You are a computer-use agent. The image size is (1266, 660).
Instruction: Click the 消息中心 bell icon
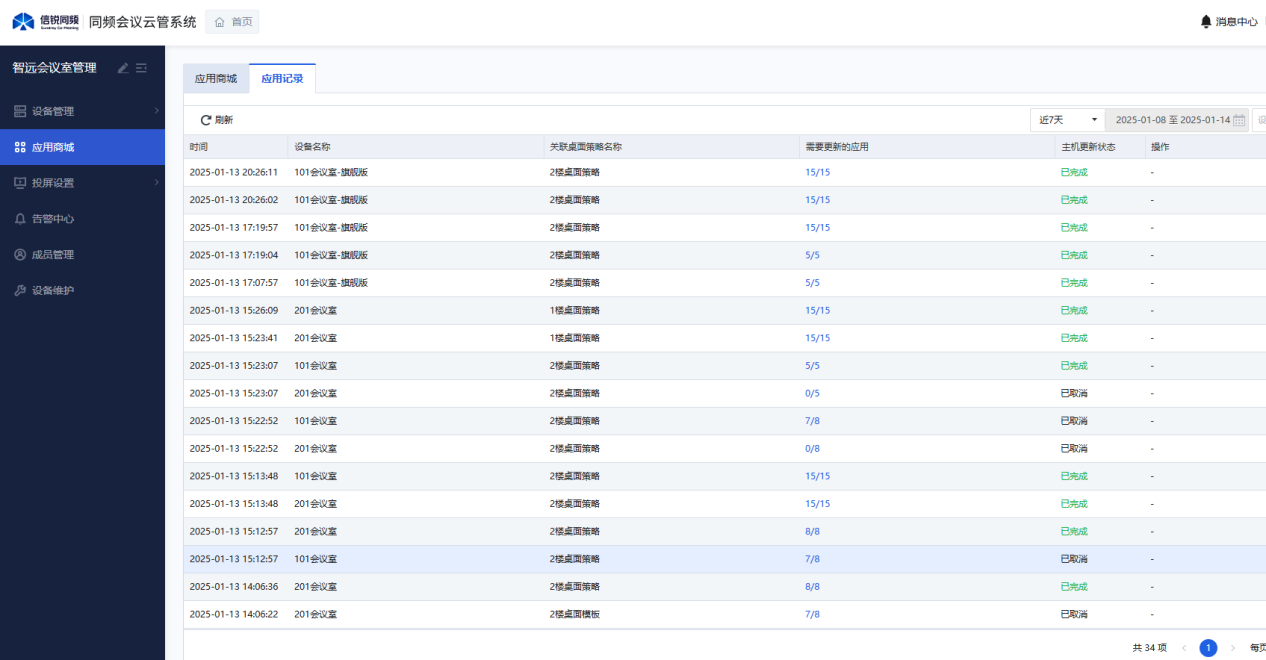pos(1206,22)
